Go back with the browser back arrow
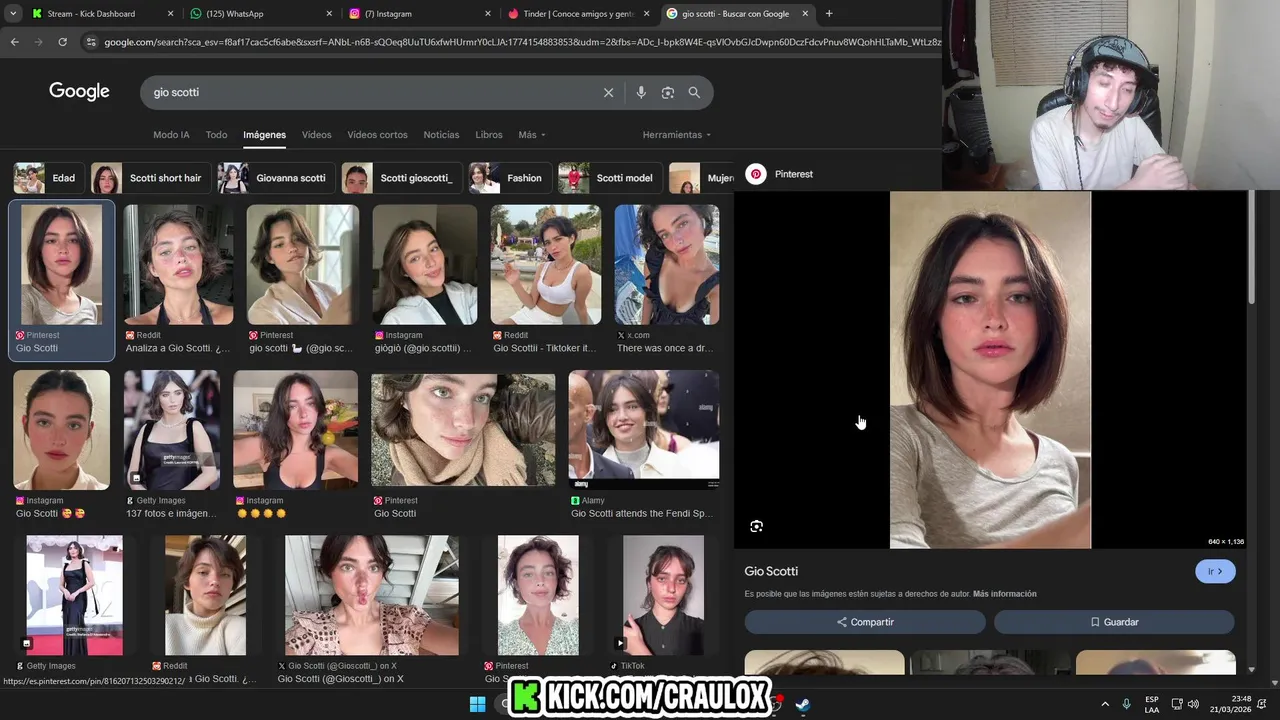1280x720 pixels. [15, 42]
